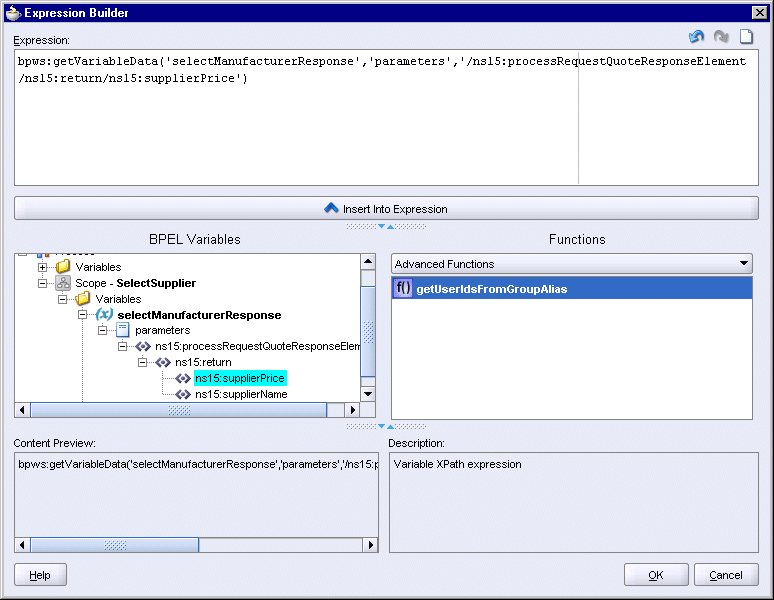Image resolution: width=774 pixels, height=600 pixels.
Task: Click the Content Preview scroll left arrow
Action: click(22, 545)
